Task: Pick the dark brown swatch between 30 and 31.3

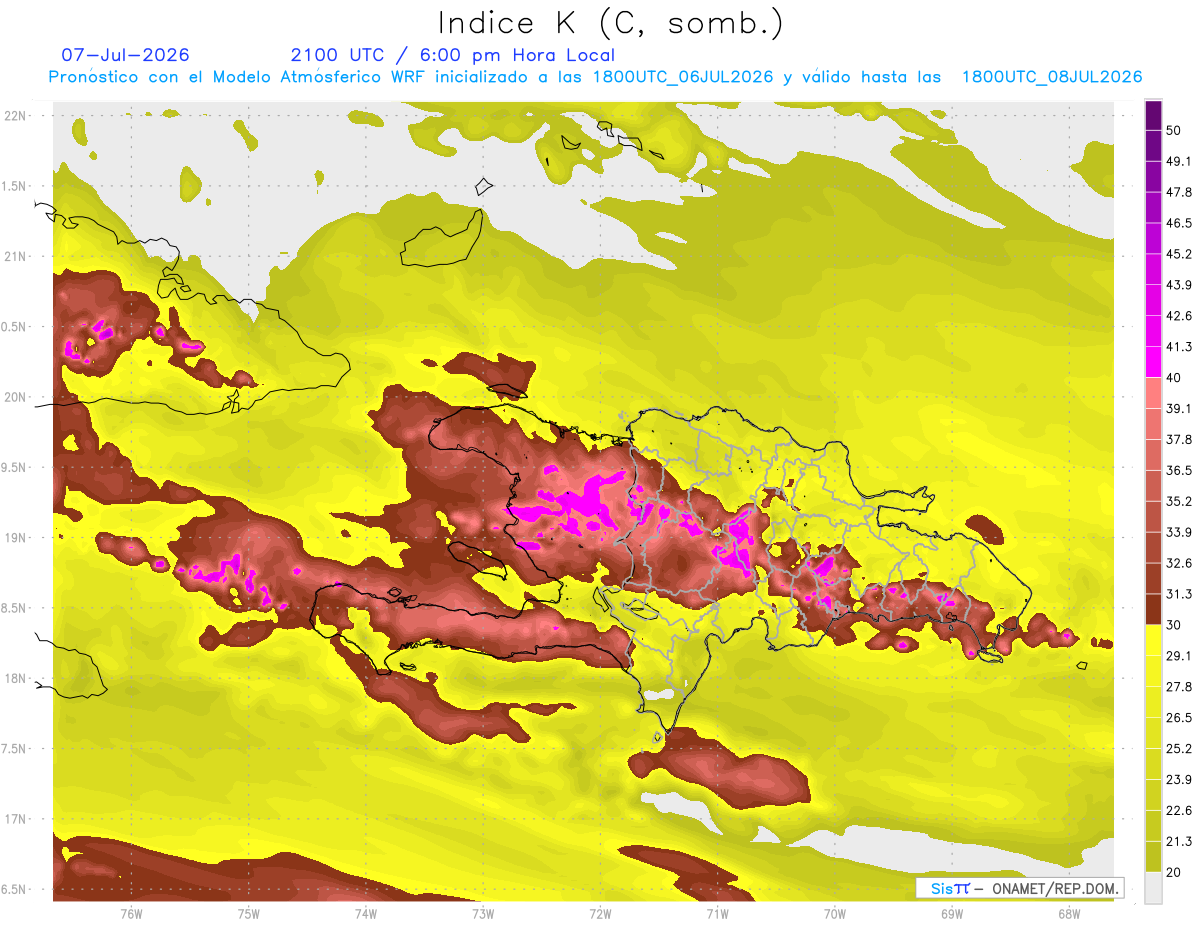Action: [1153, 610]
